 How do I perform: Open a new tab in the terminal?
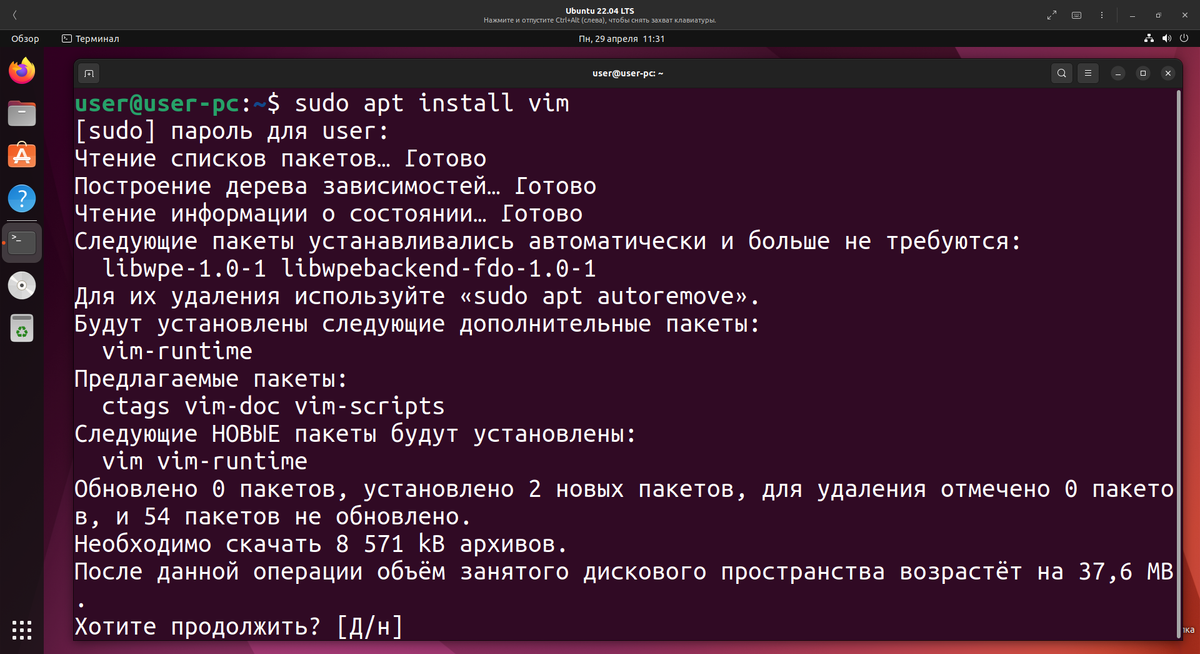click(89, 73)
